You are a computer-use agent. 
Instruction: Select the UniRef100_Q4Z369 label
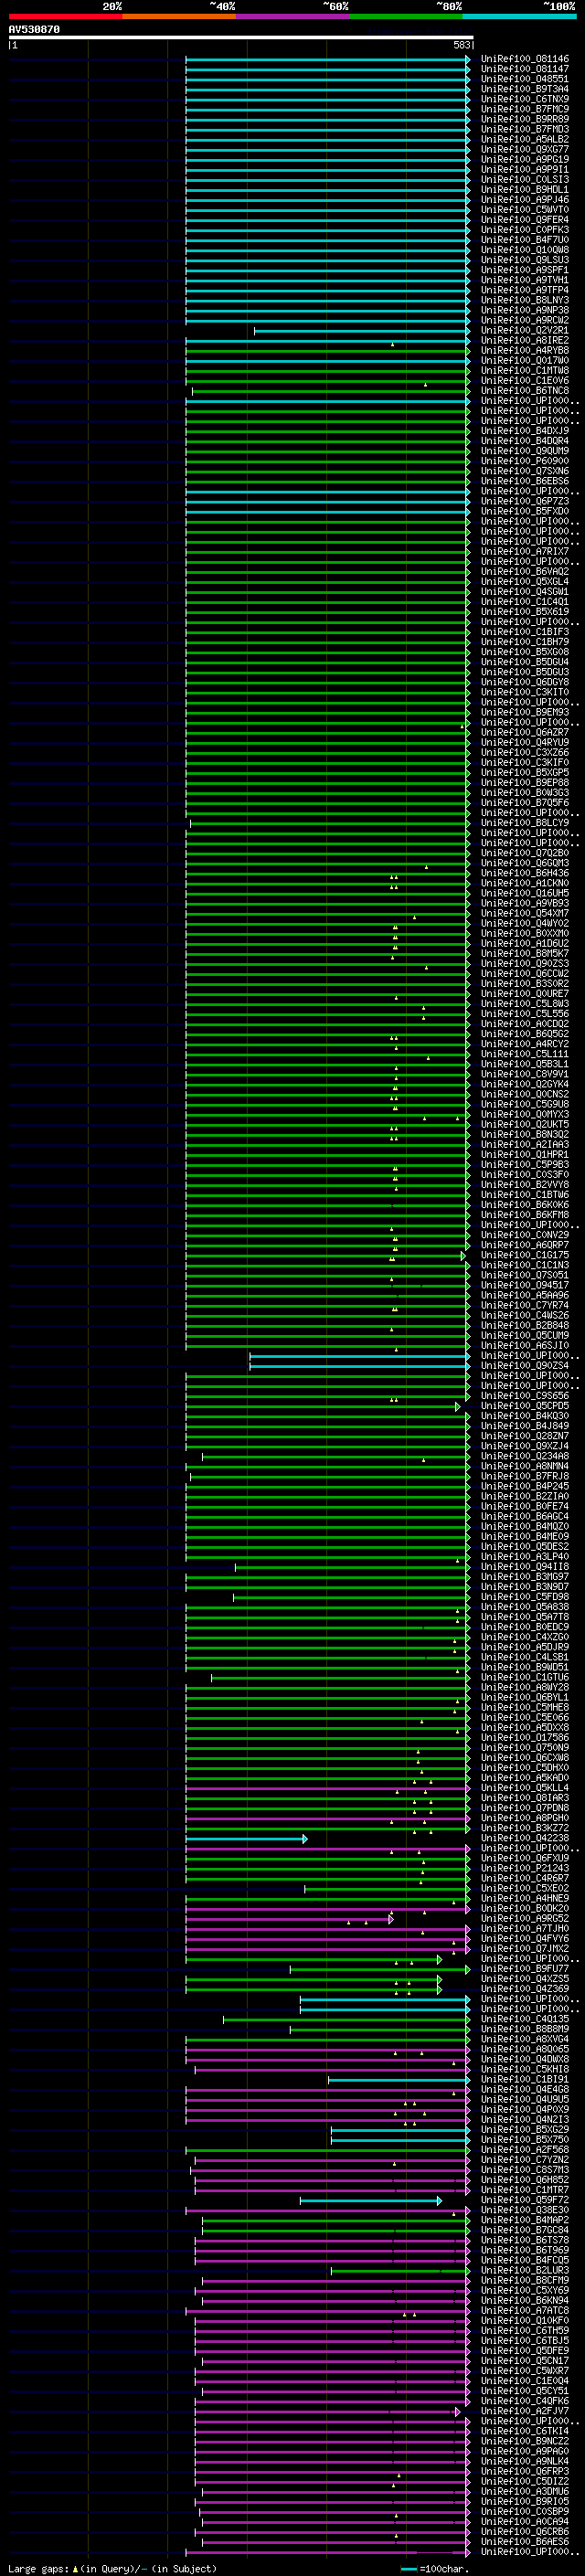[525, 1989]
